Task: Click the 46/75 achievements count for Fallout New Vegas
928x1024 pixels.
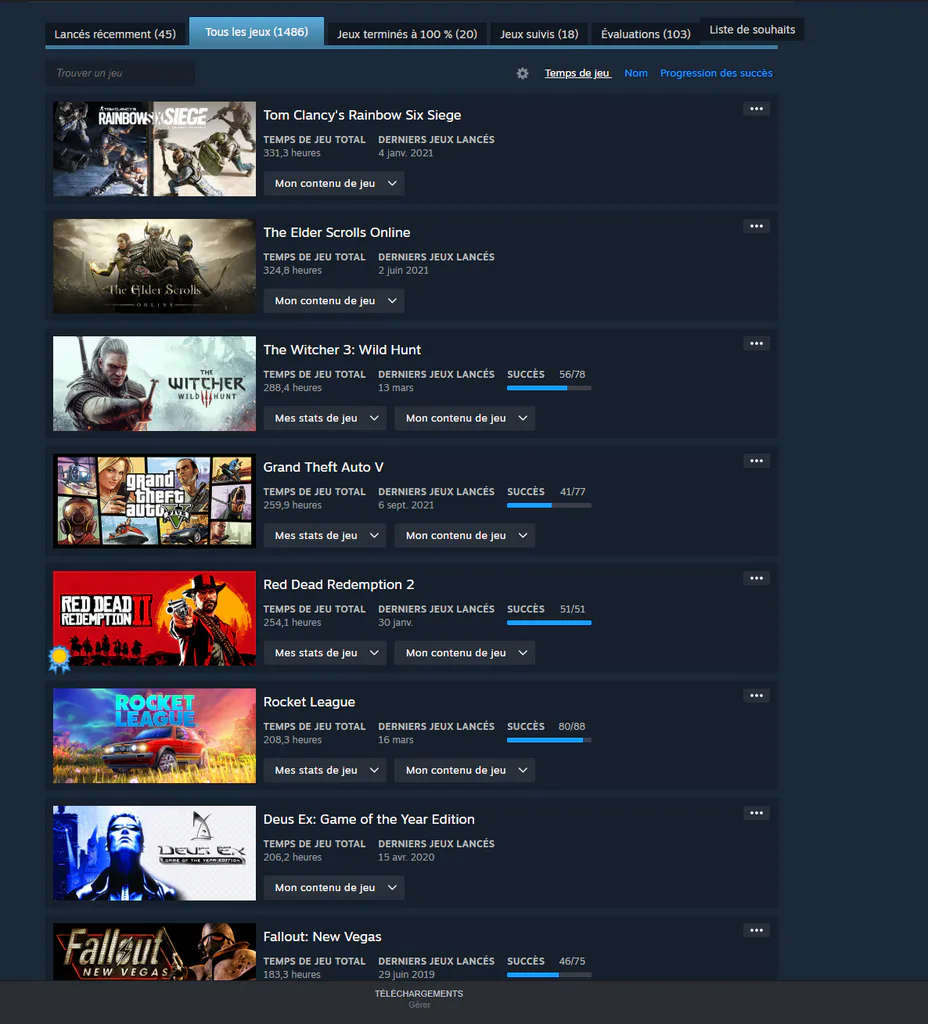Action: [572, 961]
